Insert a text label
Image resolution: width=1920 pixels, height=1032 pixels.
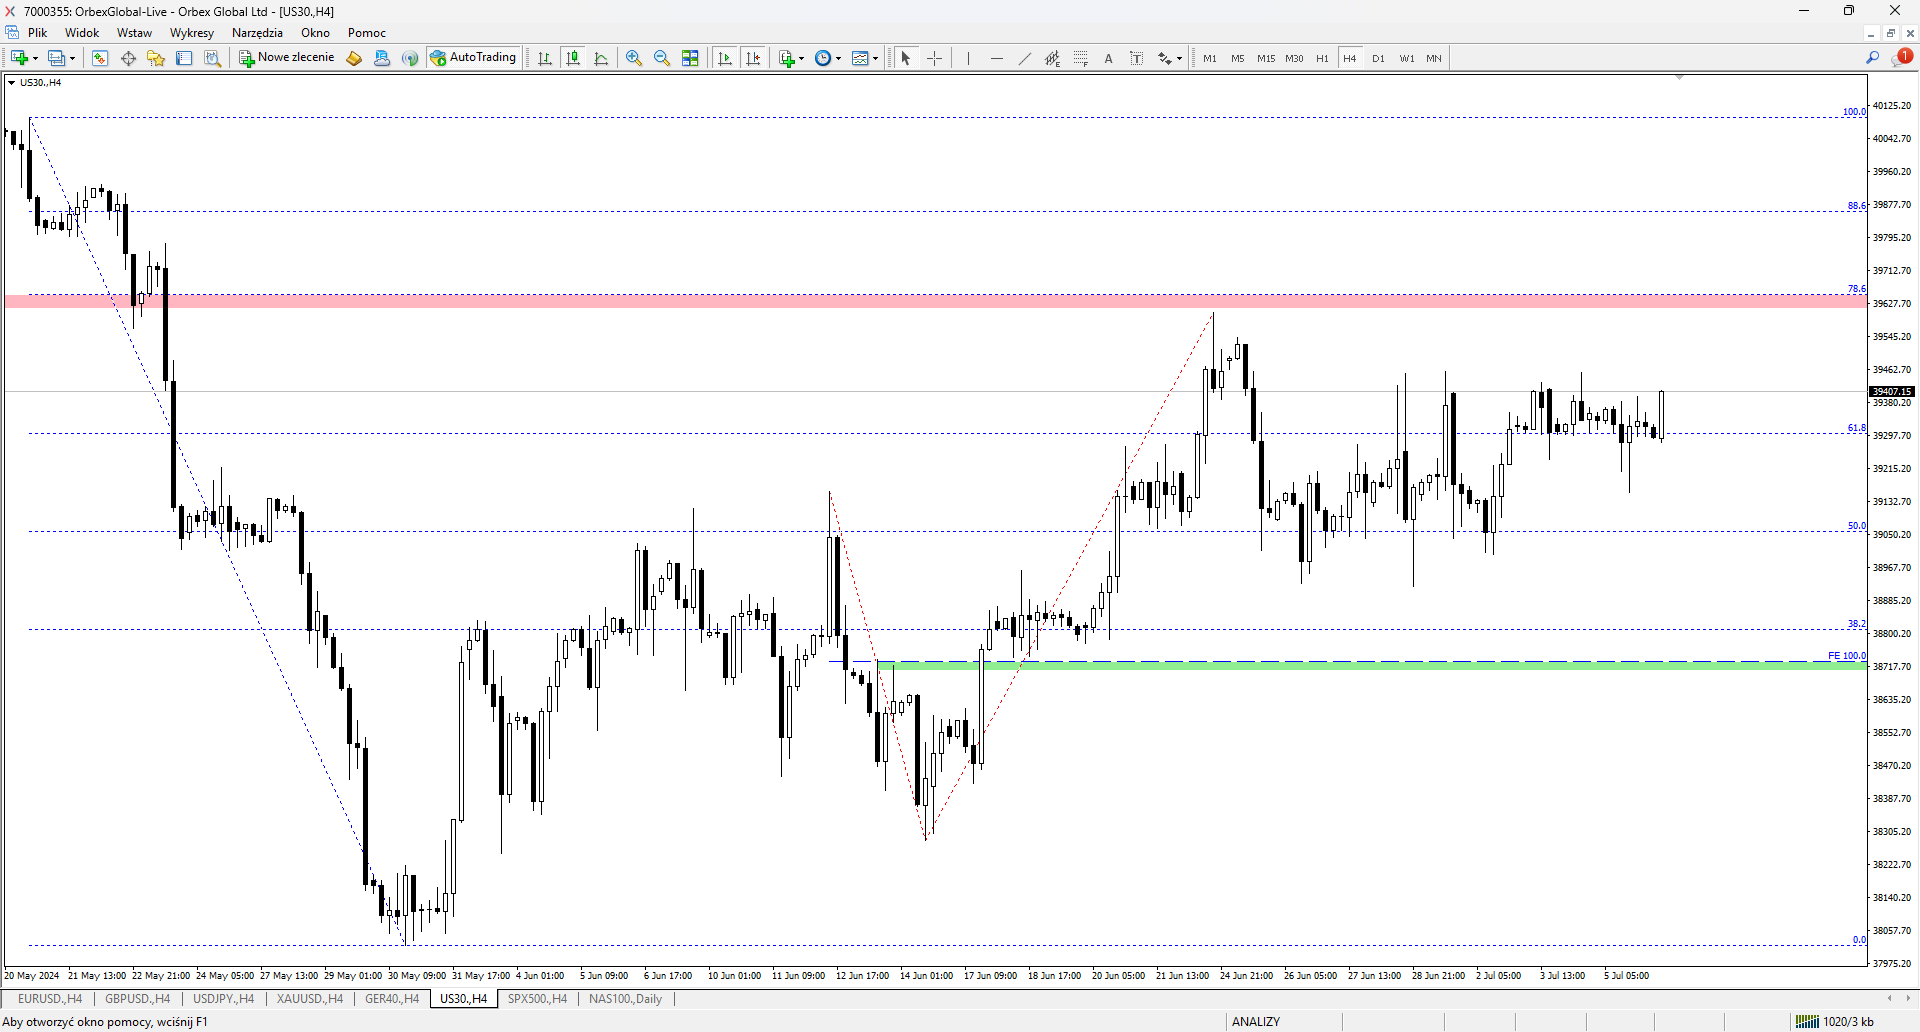coord(1136,58)
